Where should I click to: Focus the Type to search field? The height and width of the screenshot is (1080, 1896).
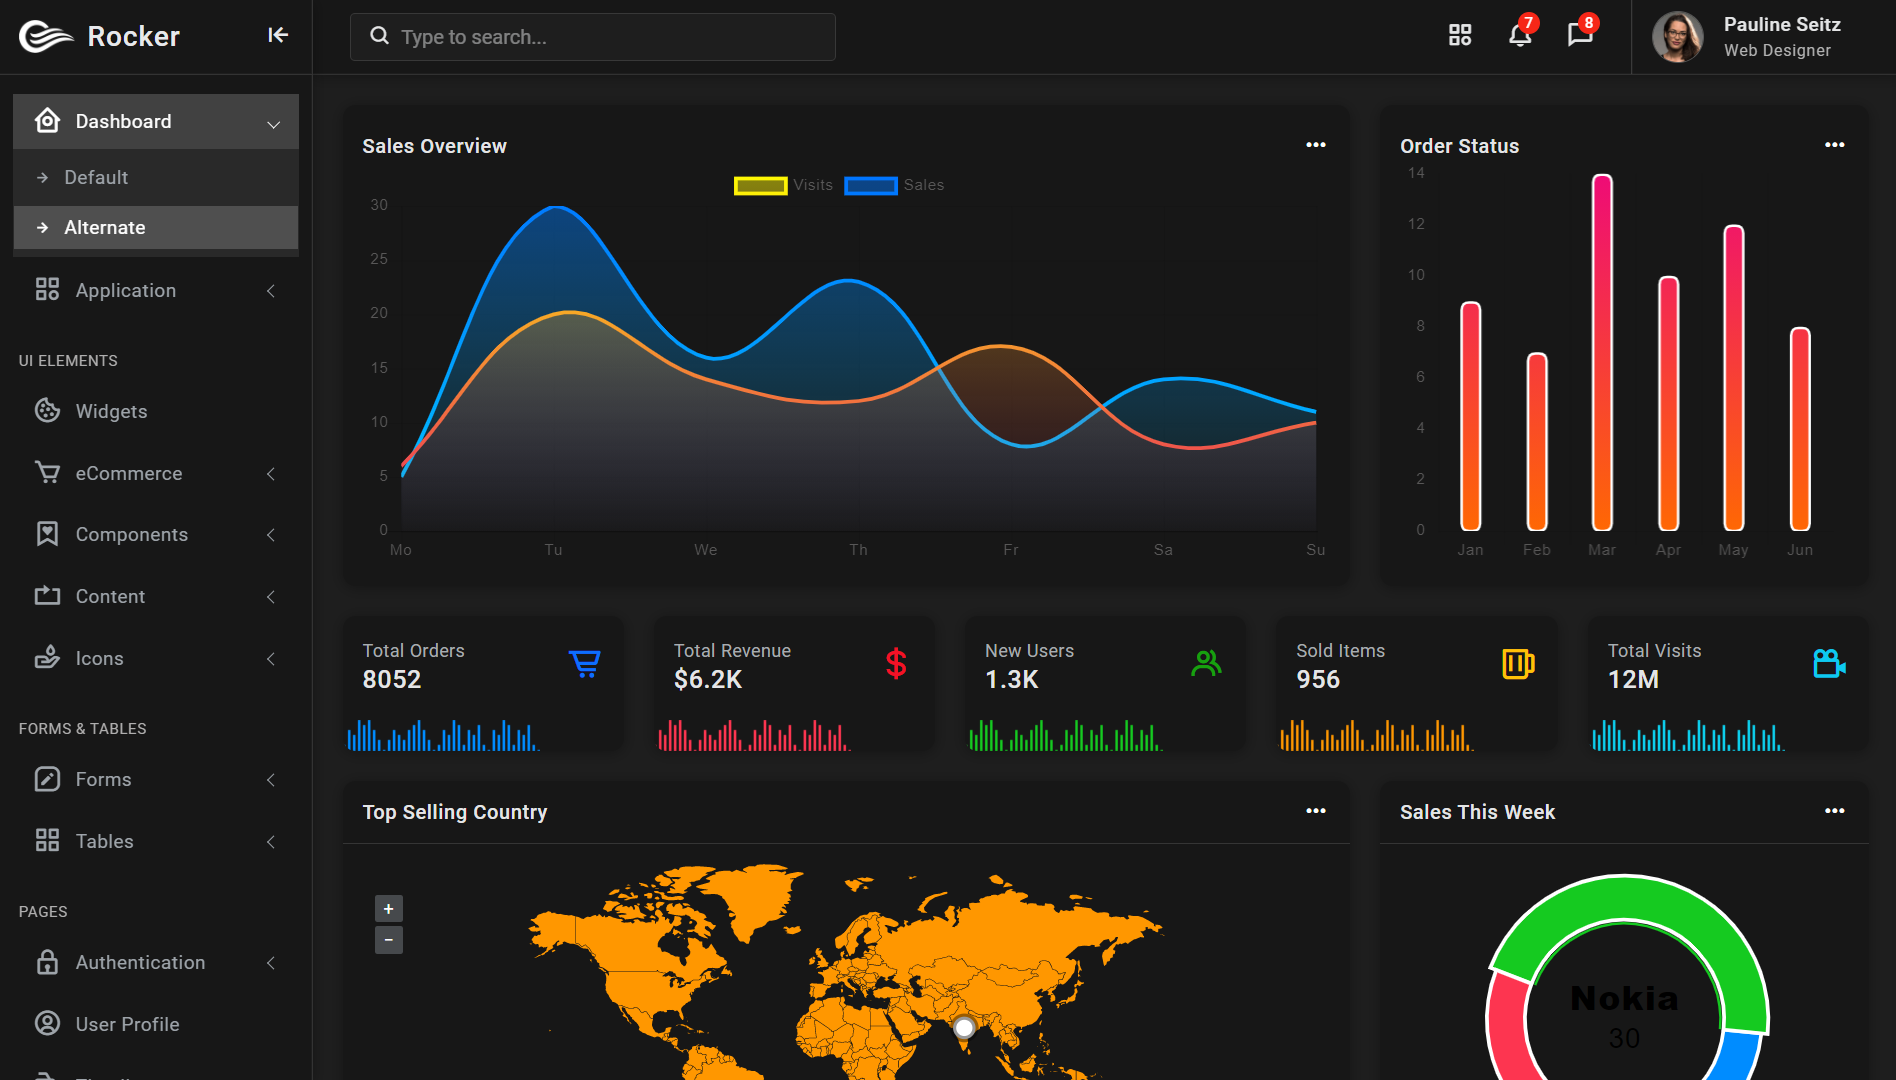click(x=593, y=37)
